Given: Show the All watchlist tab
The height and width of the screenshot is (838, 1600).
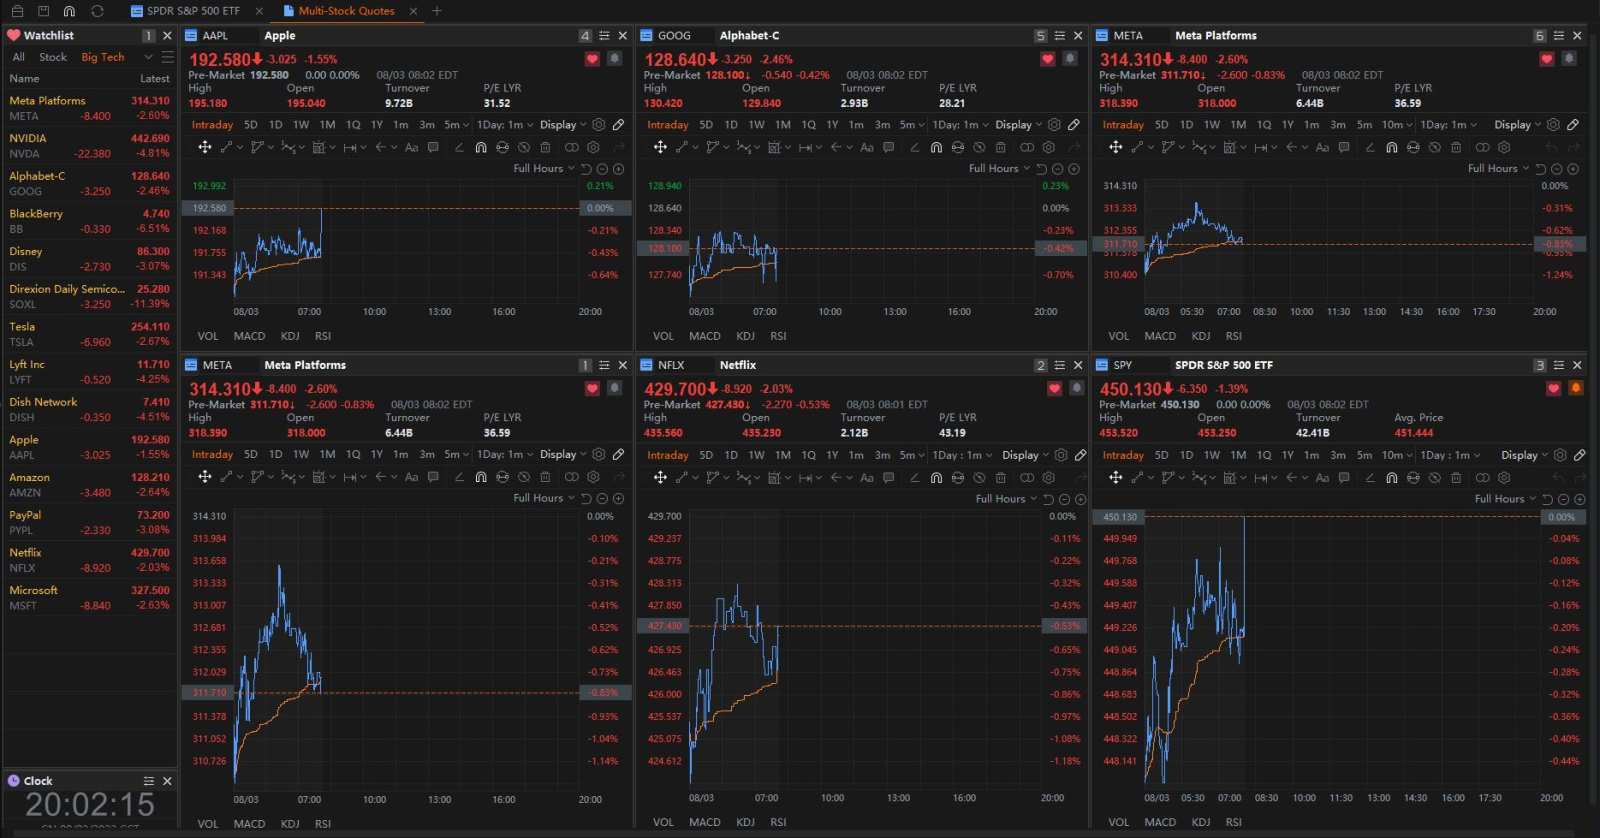Looking at the screenshot, I should click(18, 57).
